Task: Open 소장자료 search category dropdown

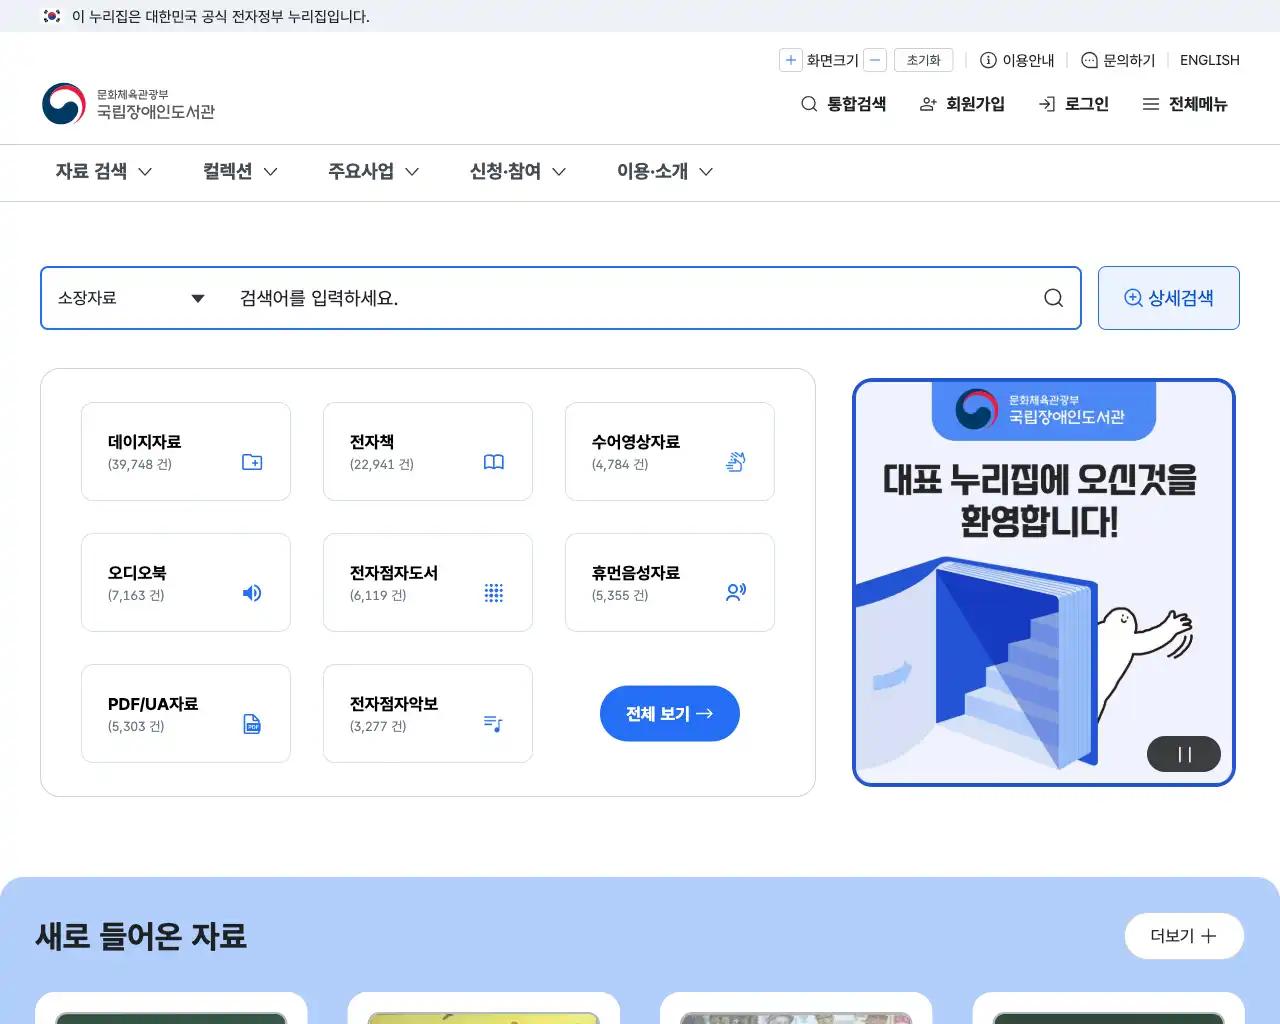Action: 131,298
